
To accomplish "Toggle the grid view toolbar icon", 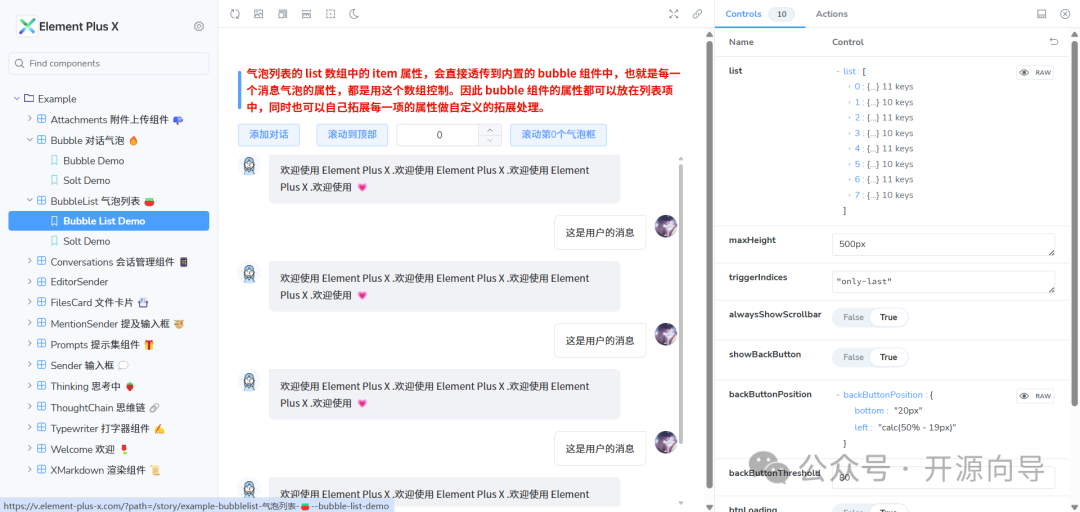I will 282,14.
